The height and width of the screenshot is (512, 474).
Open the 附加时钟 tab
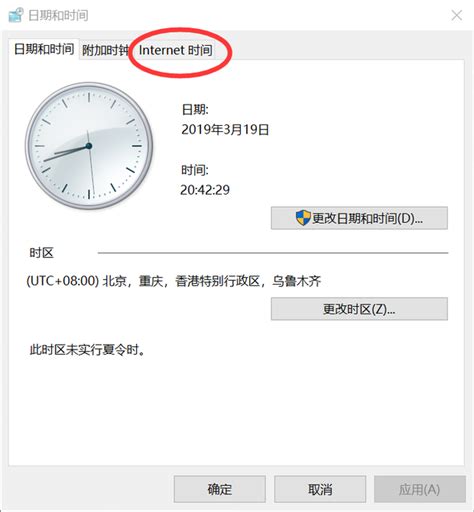point(105,50)
